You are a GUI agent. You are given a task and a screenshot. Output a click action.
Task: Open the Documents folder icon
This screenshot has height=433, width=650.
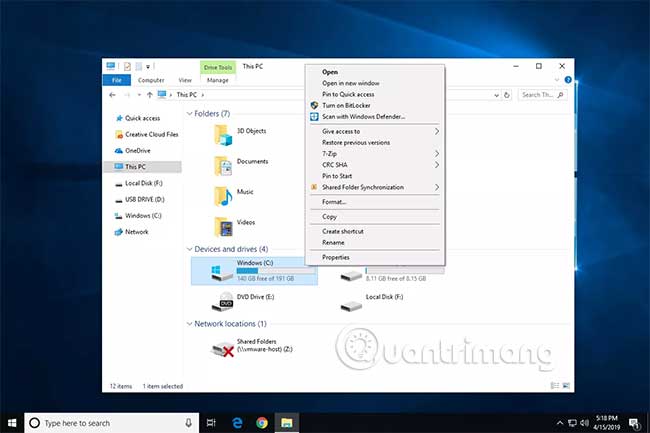tap(223, 166)
